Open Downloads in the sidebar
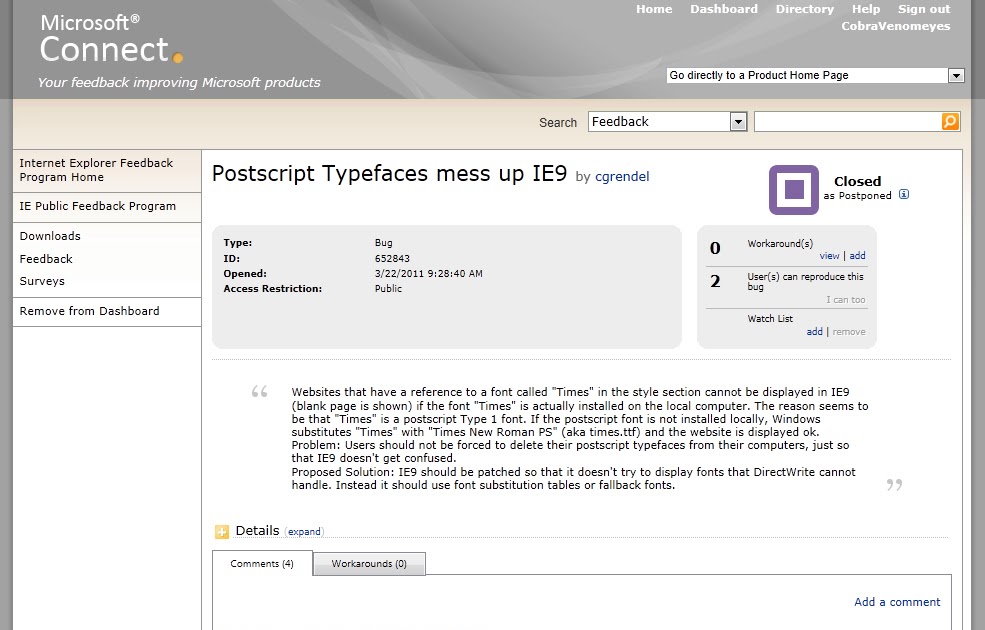This screenshot has height=630, width=985. click(50, 236)
